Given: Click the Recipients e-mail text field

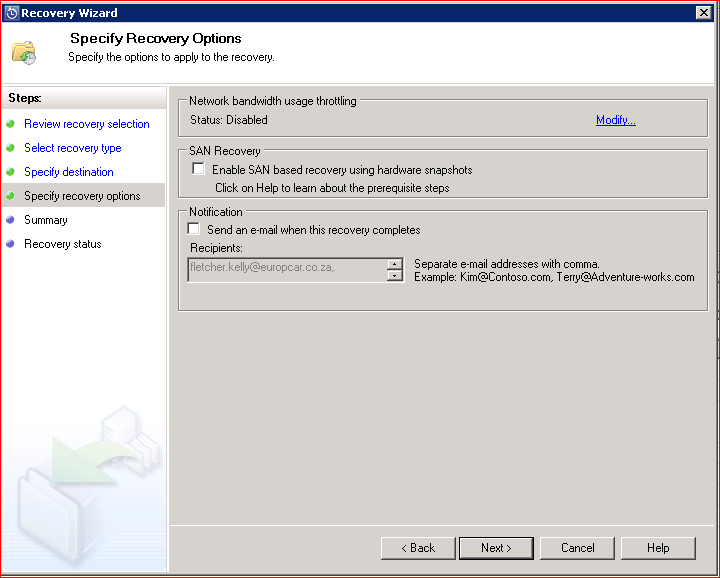Looking at the screenshot, I should coord(286,270).
